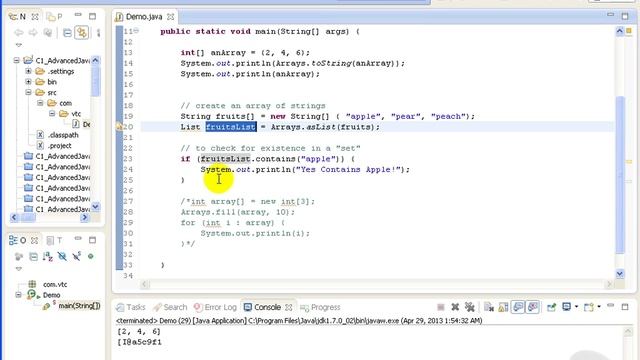Select the .settings folder item
640x360 pixels.
coord(61,71)
